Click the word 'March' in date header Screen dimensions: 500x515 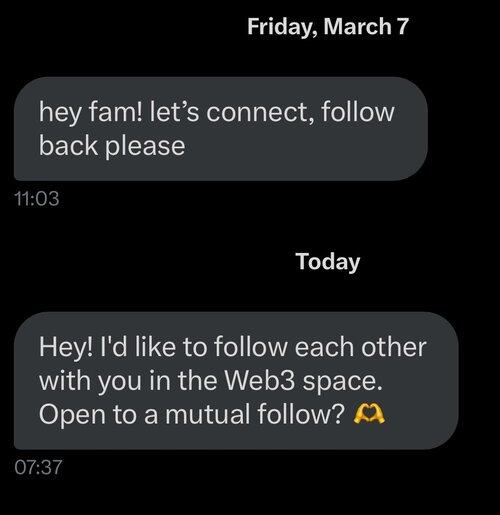(358, 26)
